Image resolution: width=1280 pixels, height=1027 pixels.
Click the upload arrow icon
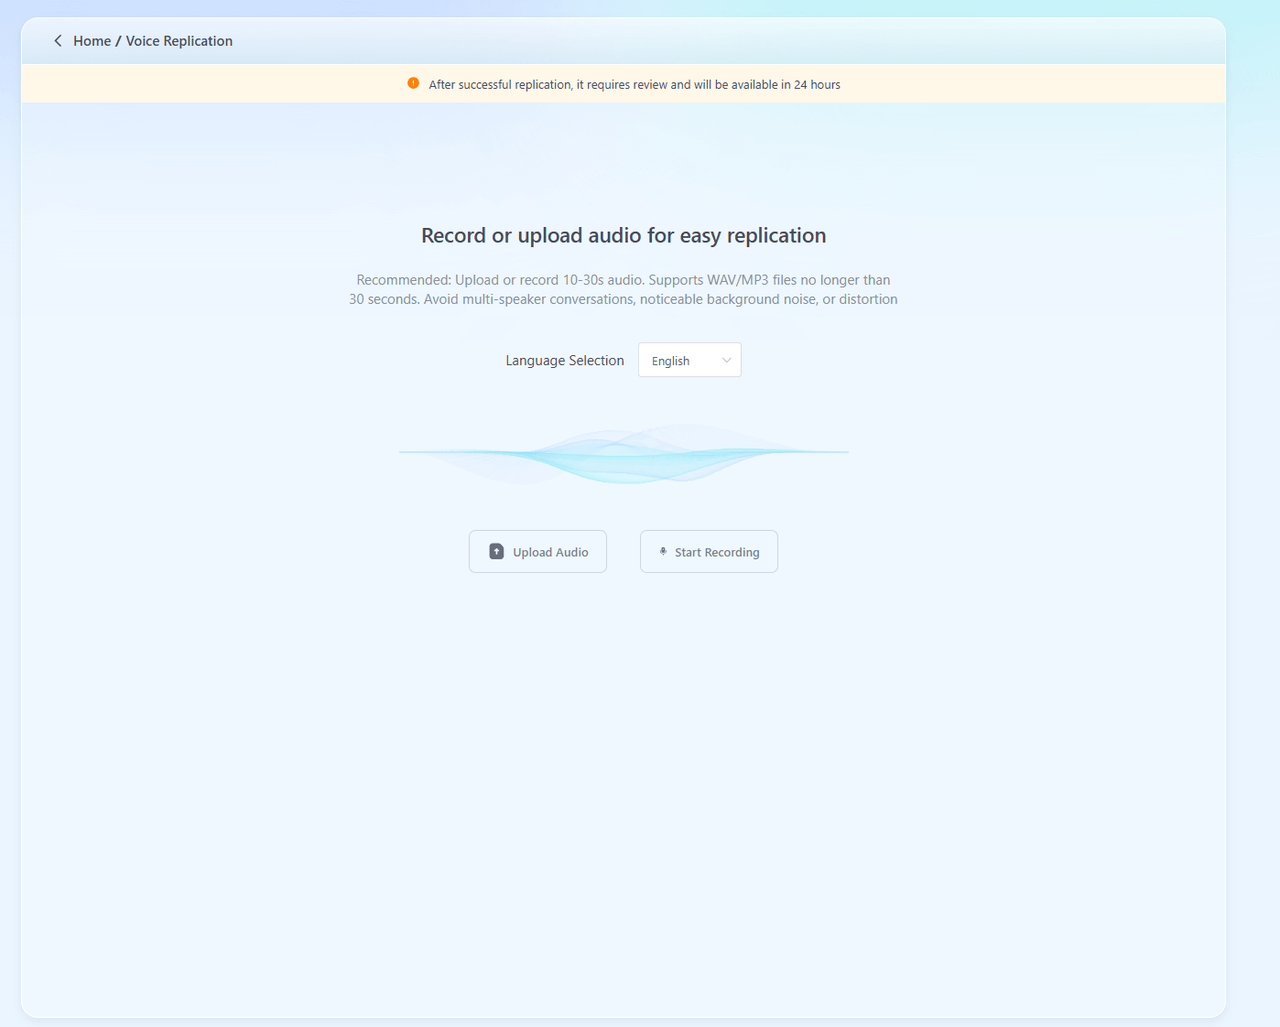click(x=496, y=552)
